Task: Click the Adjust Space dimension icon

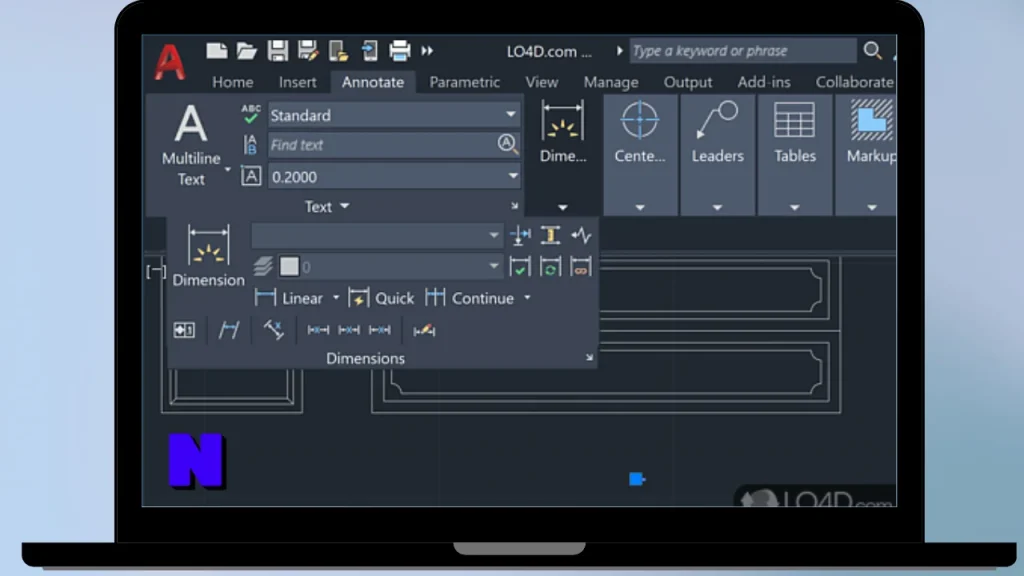Action: (551, 235)
